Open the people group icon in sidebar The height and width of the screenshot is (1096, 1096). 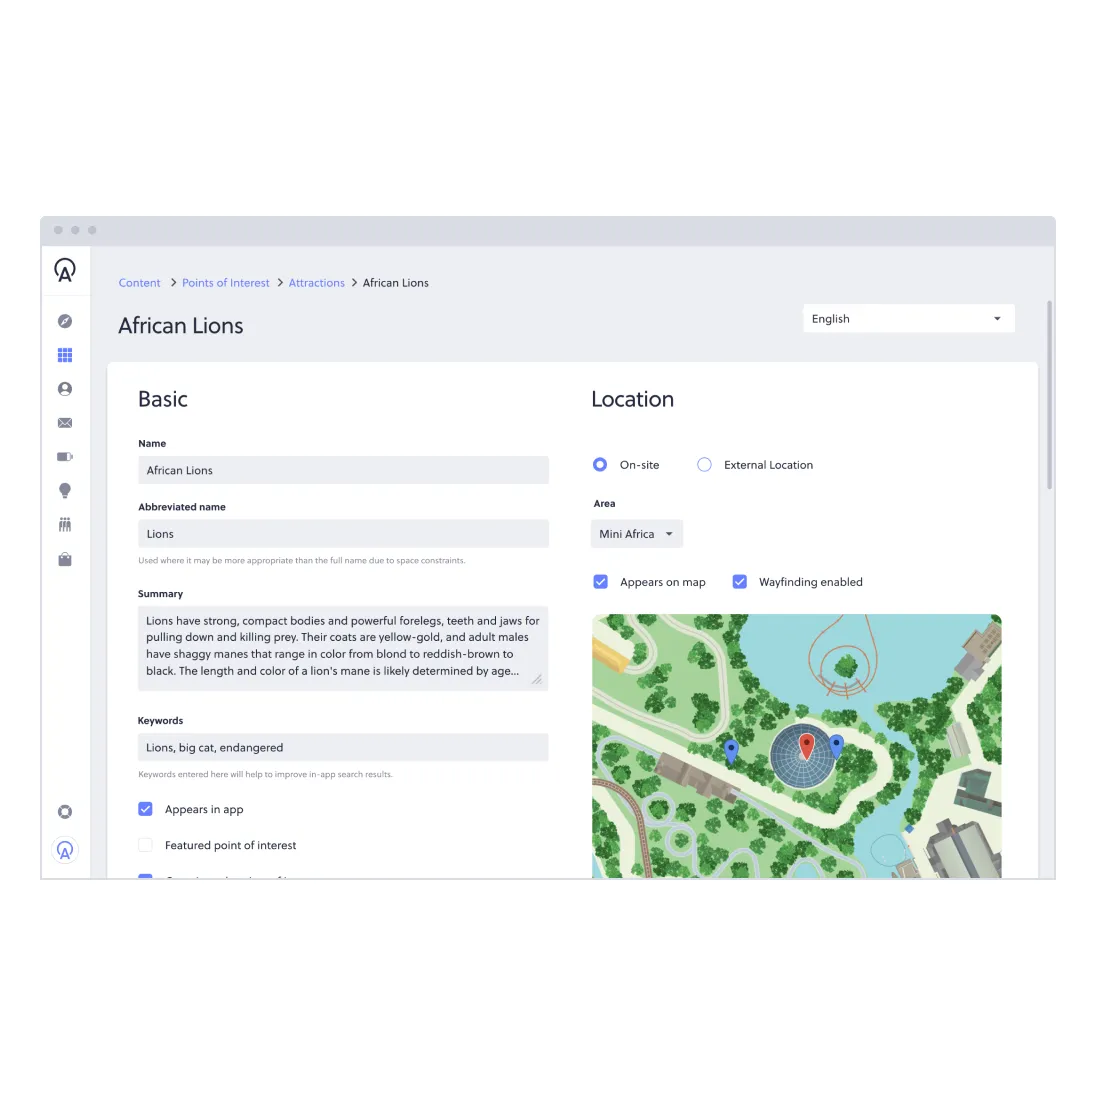65,525
